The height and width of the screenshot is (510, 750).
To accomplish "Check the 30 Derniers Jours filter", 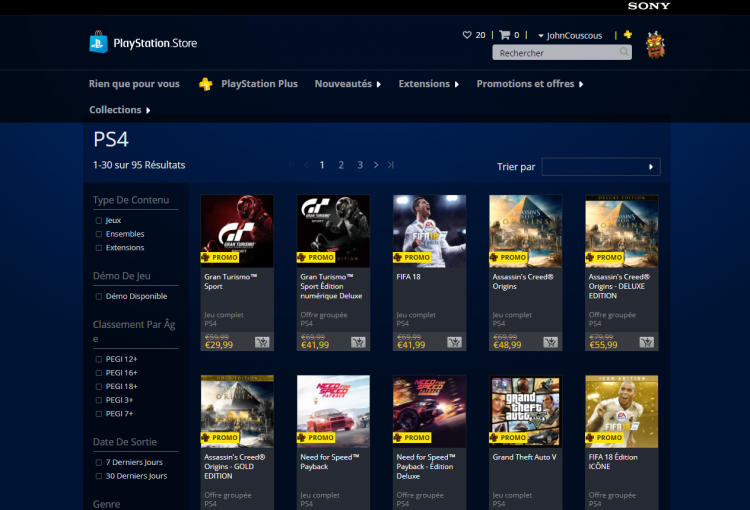I will tap(99, 476).
